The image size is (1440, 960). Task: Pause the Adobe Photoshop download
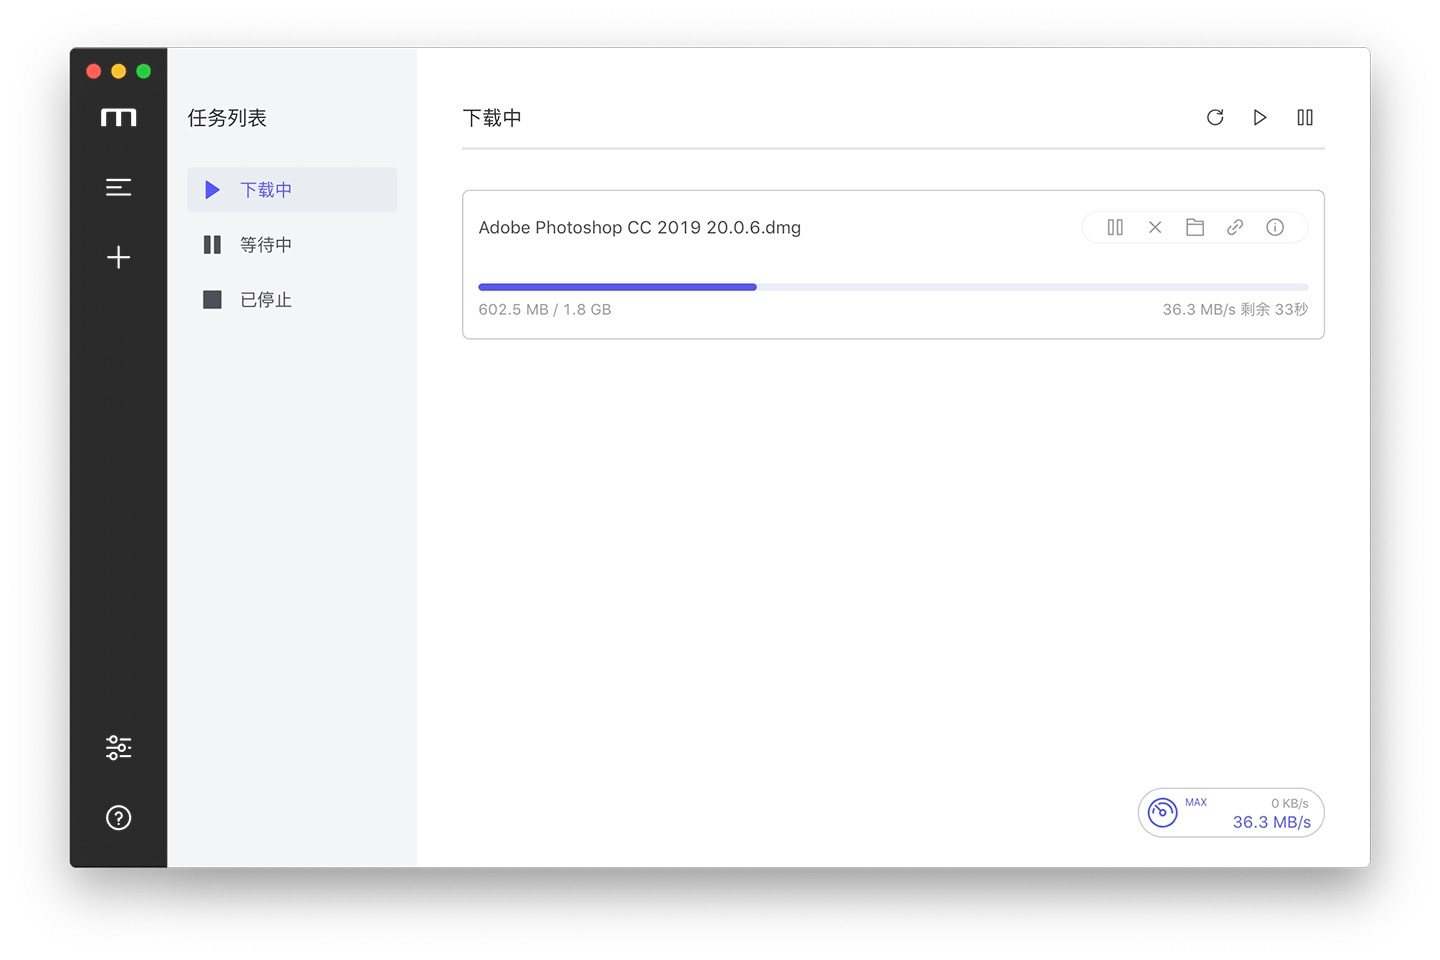[x=1115, y=227]
